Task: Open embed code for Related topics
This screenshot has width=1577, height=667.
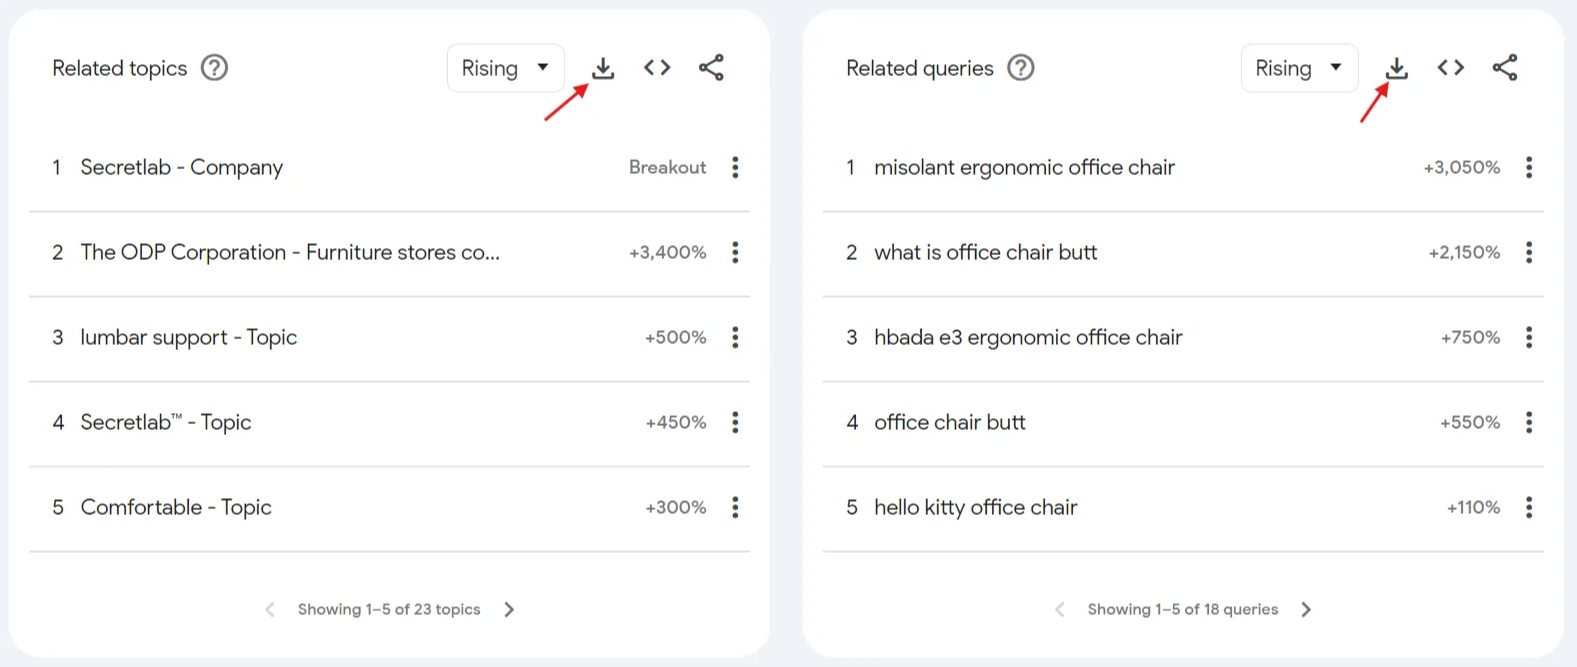Action: click(657, 68)
